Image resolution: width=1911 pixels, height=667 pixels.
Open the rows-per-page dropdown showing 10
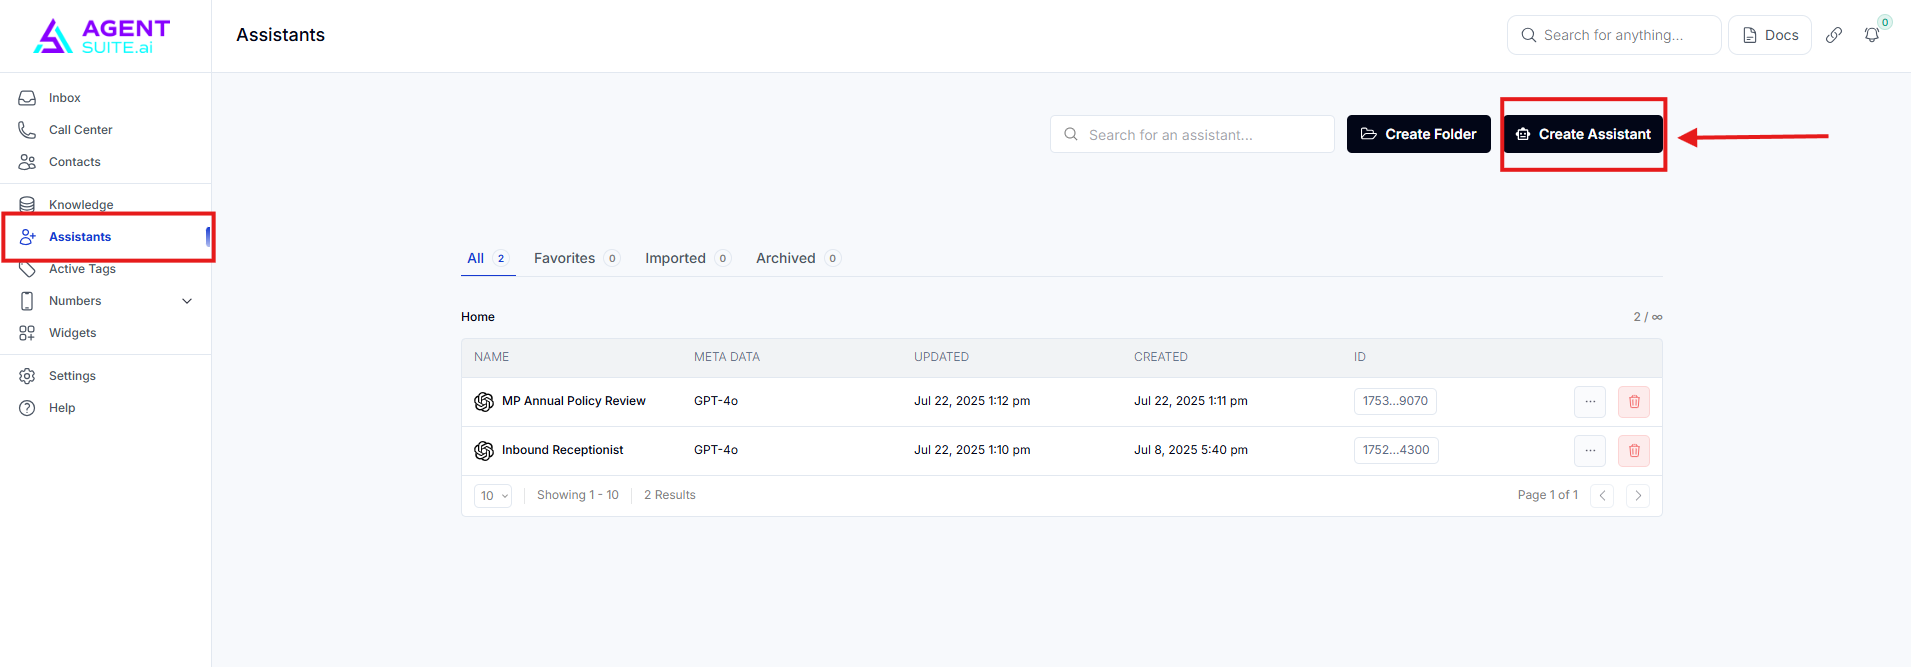click(493, 496)
